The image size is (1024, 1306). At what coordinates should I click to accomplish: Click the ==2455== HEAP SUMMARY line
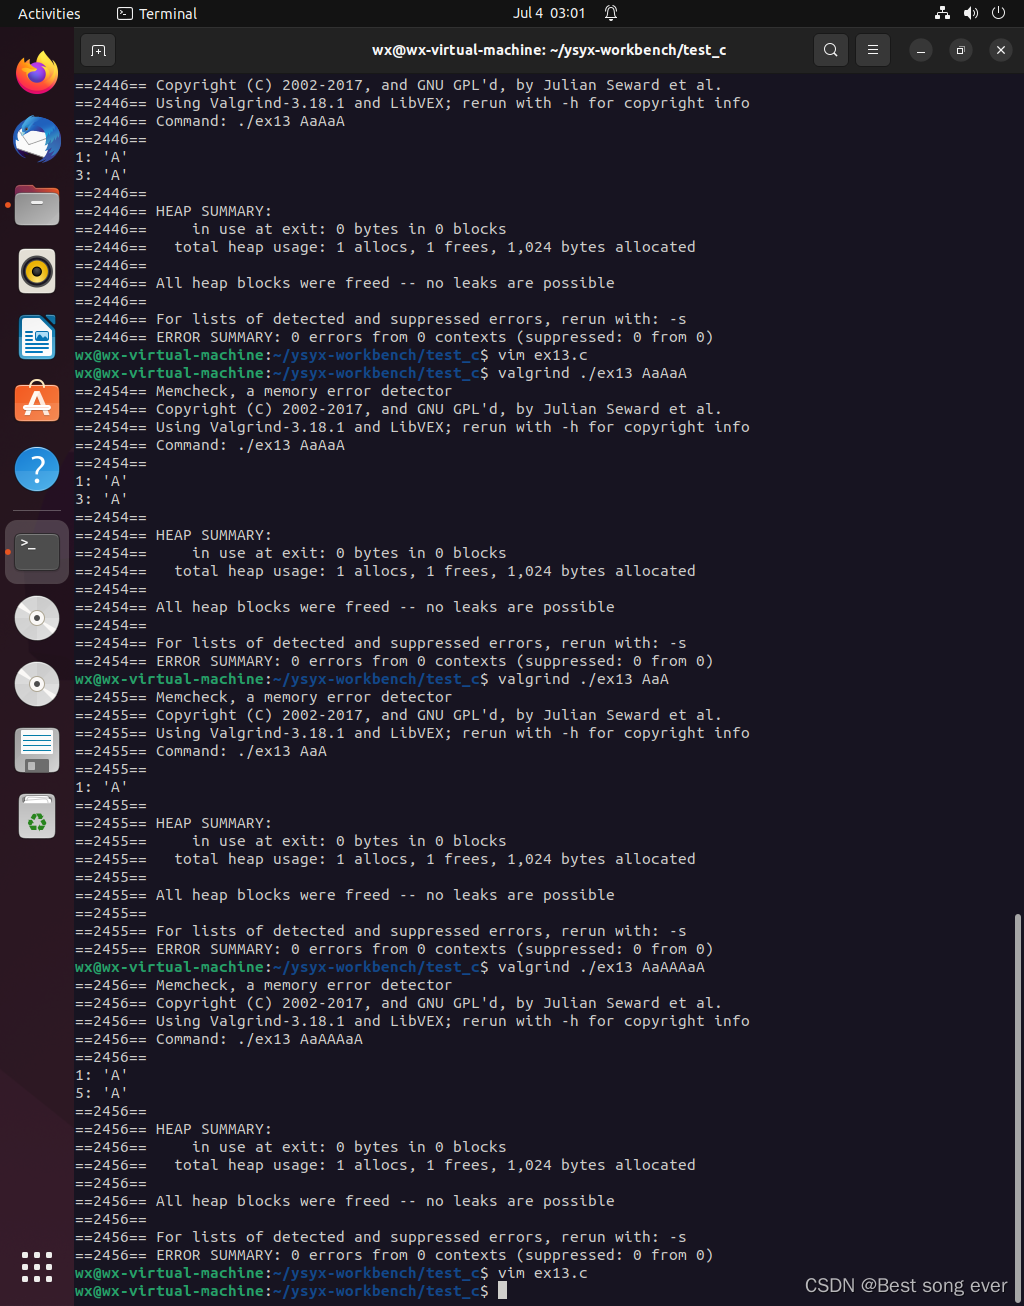click(x=173, y=823)
